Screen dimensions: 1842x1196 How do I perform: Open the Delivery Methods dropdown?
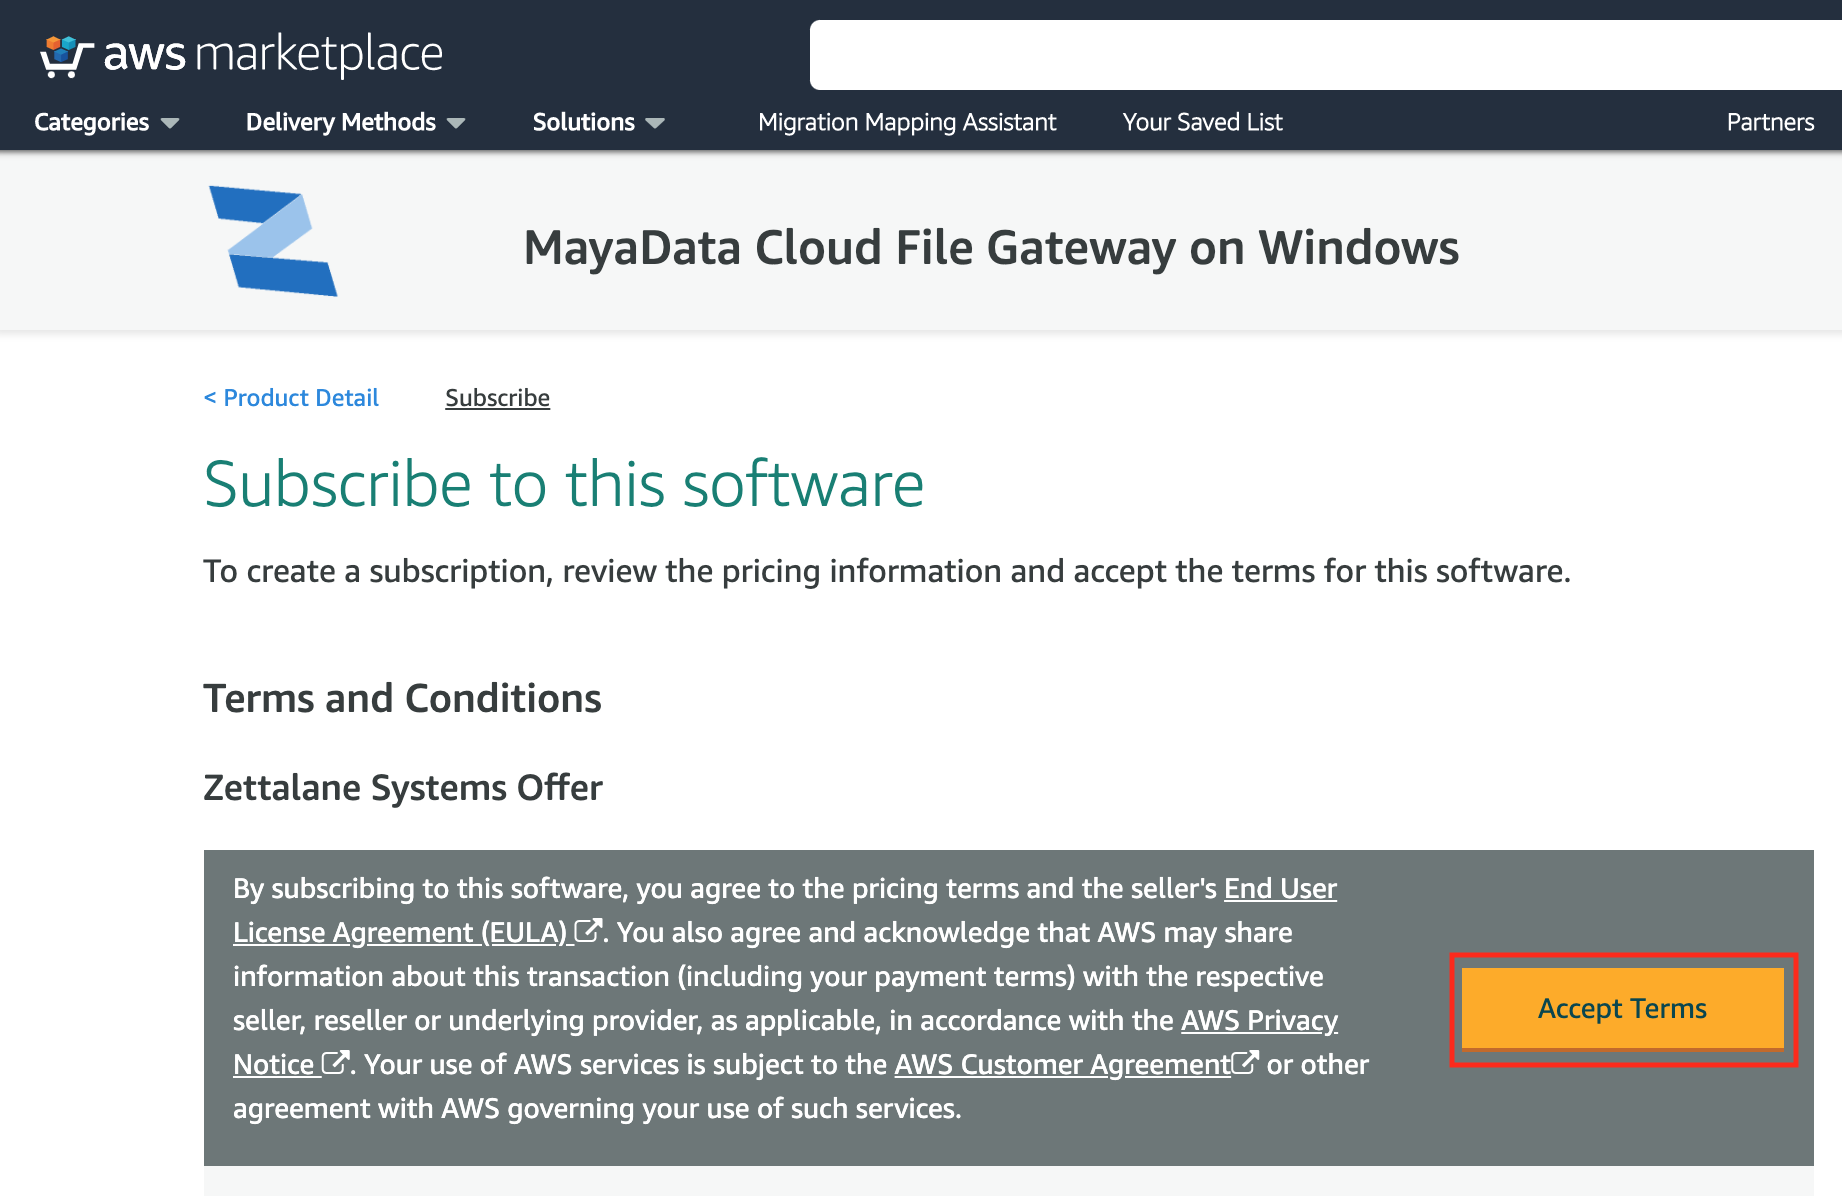pyautogui.click(x=355, y=122)
